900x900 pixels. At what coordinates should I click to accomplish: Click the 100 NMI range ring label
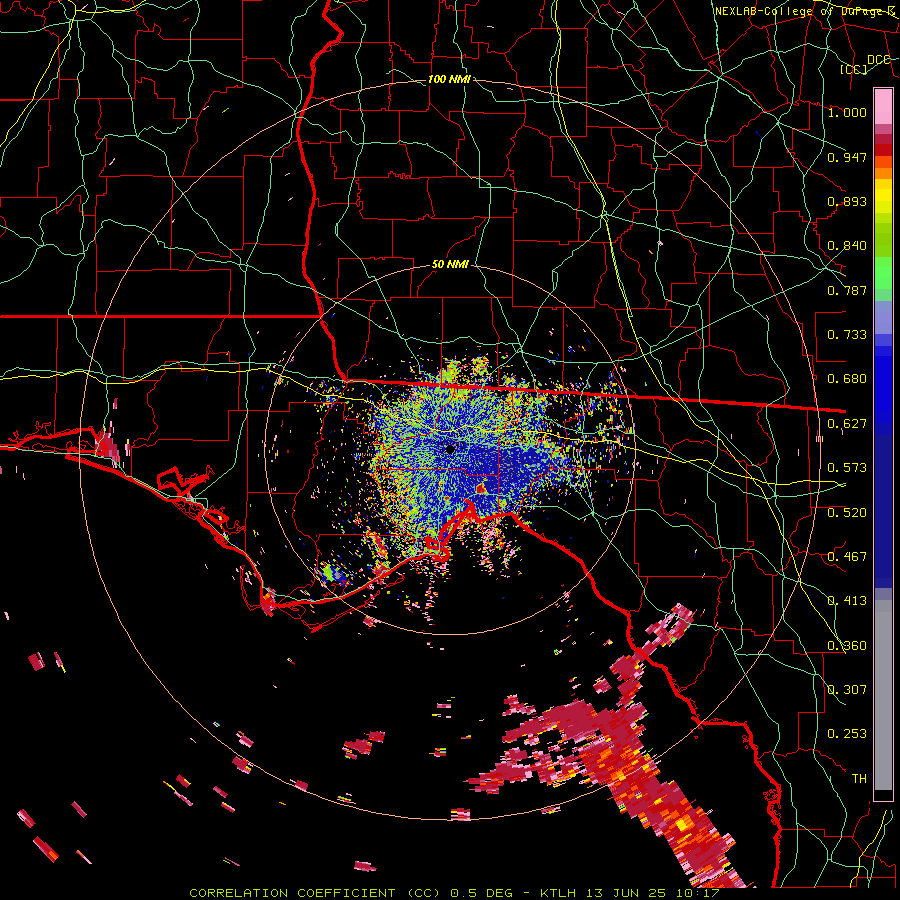pyautogui.click(x=449, y=79)
